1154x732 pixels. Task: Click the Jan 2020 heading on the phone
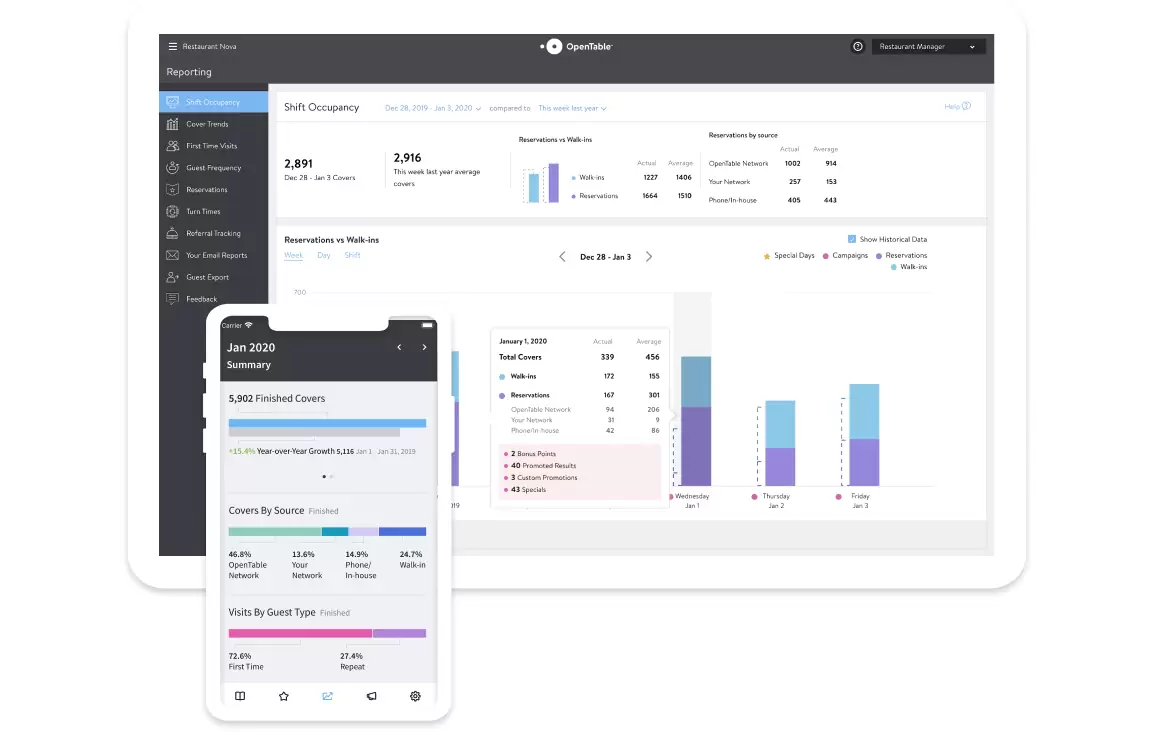(251, 347)
